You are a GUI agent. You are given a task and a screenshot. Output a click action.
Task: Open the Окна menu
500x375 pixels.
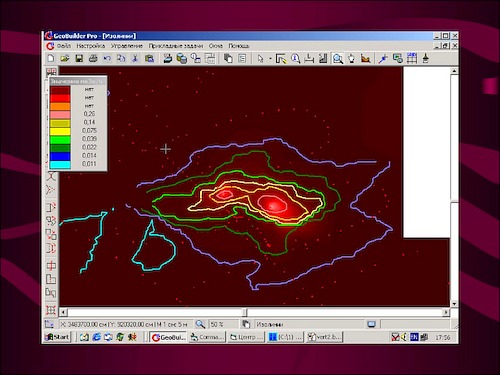point(216,46)
